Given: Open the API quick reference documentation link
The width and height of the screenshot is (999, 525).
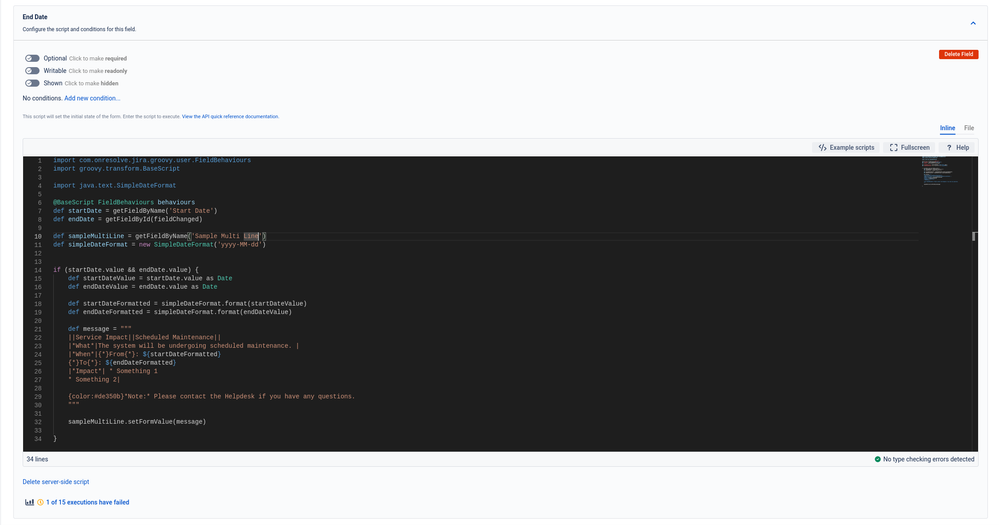Looking at the screenshot, I should (x=230, y=117).
